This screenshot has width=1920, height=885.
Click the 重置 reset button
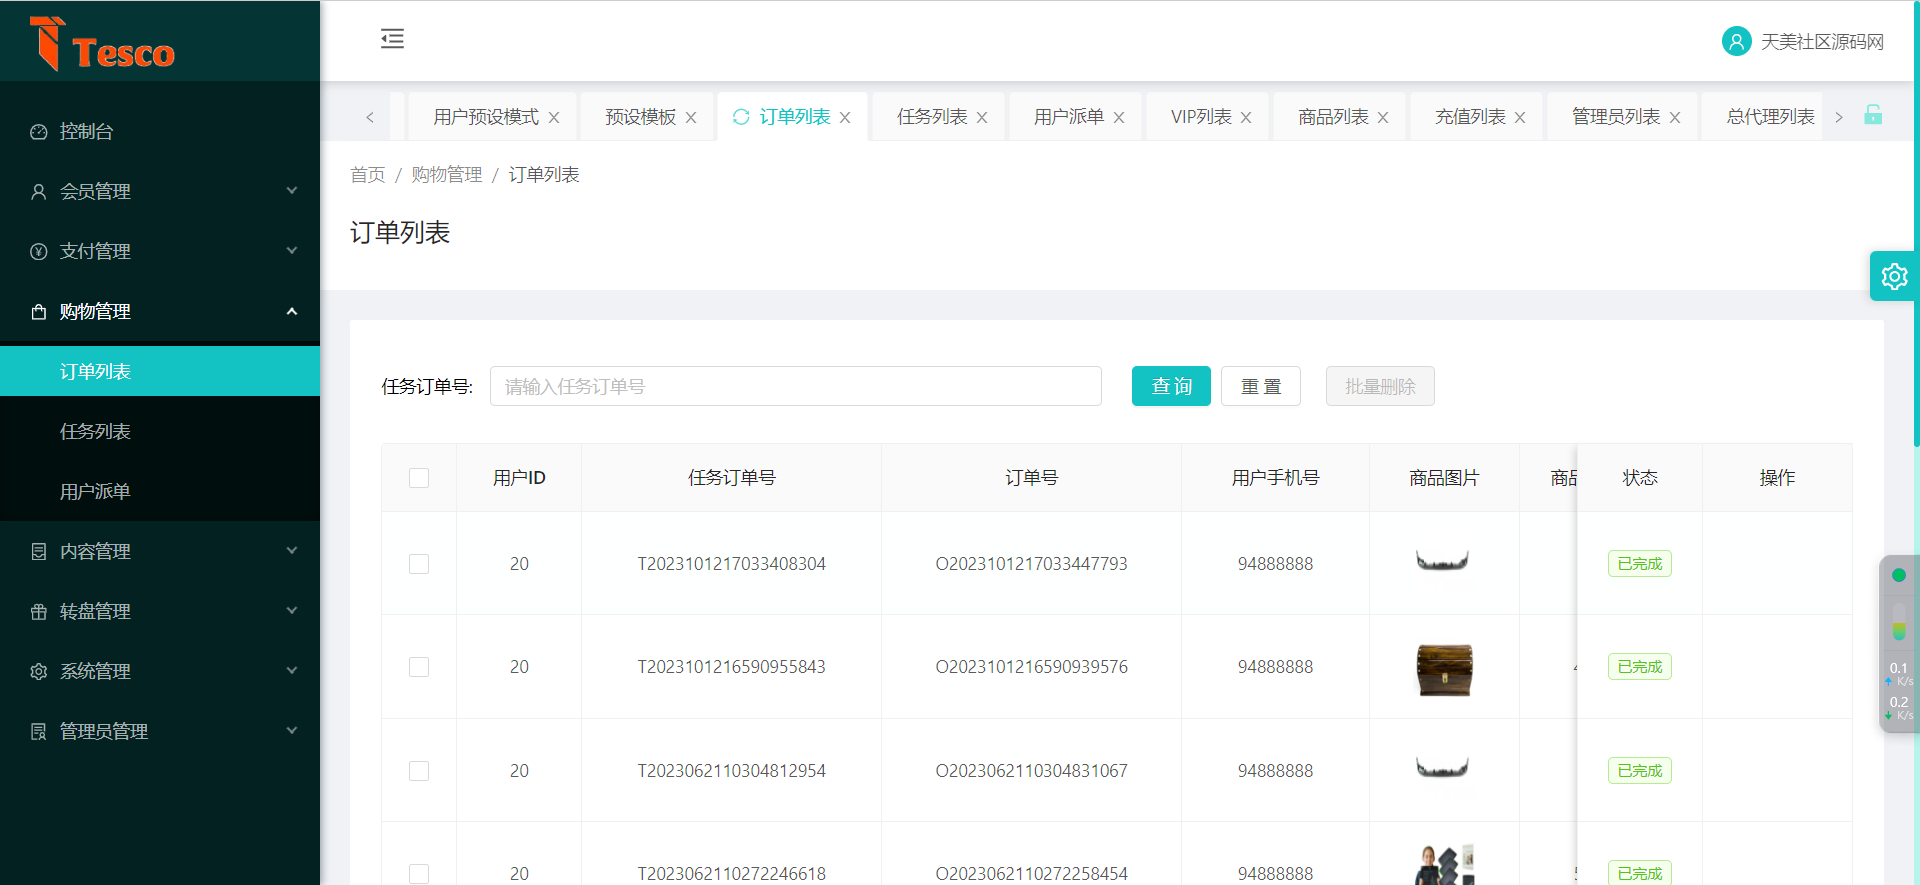tap(1261, 386)
